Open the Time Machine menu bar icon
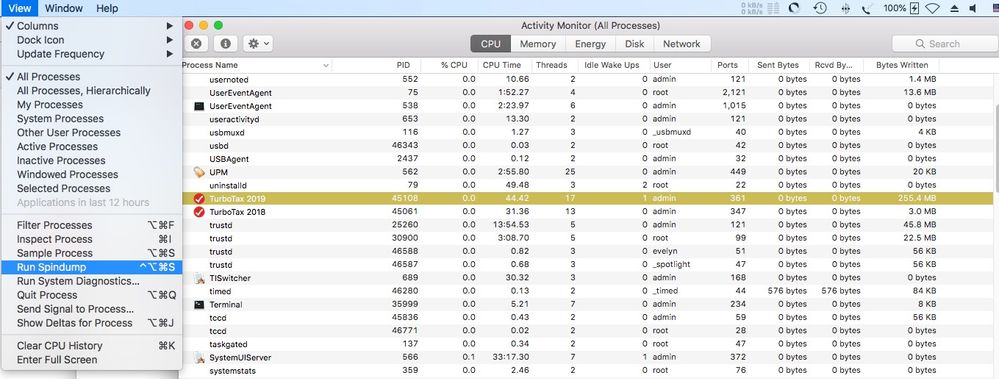Screen dimensions: 999x379 821,8
